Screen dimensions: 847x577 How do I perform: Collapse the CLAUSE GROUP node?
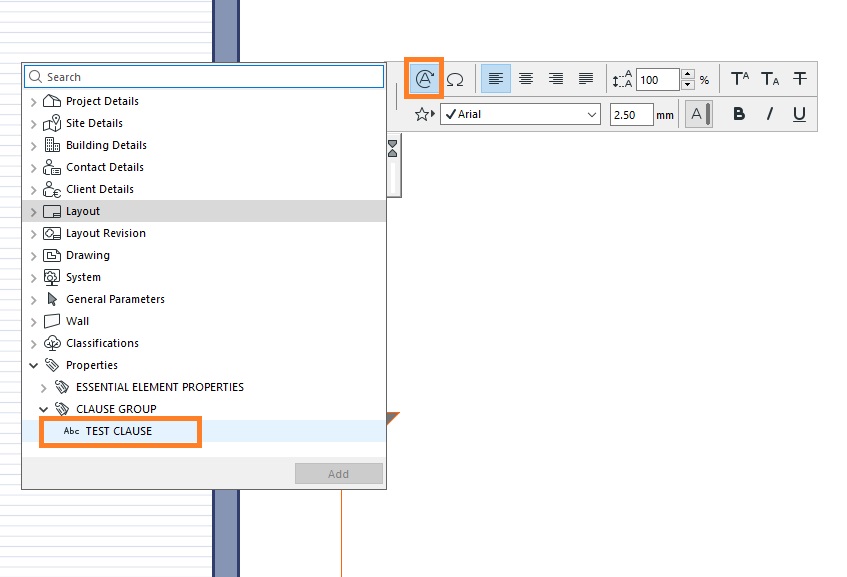point(44,410)
